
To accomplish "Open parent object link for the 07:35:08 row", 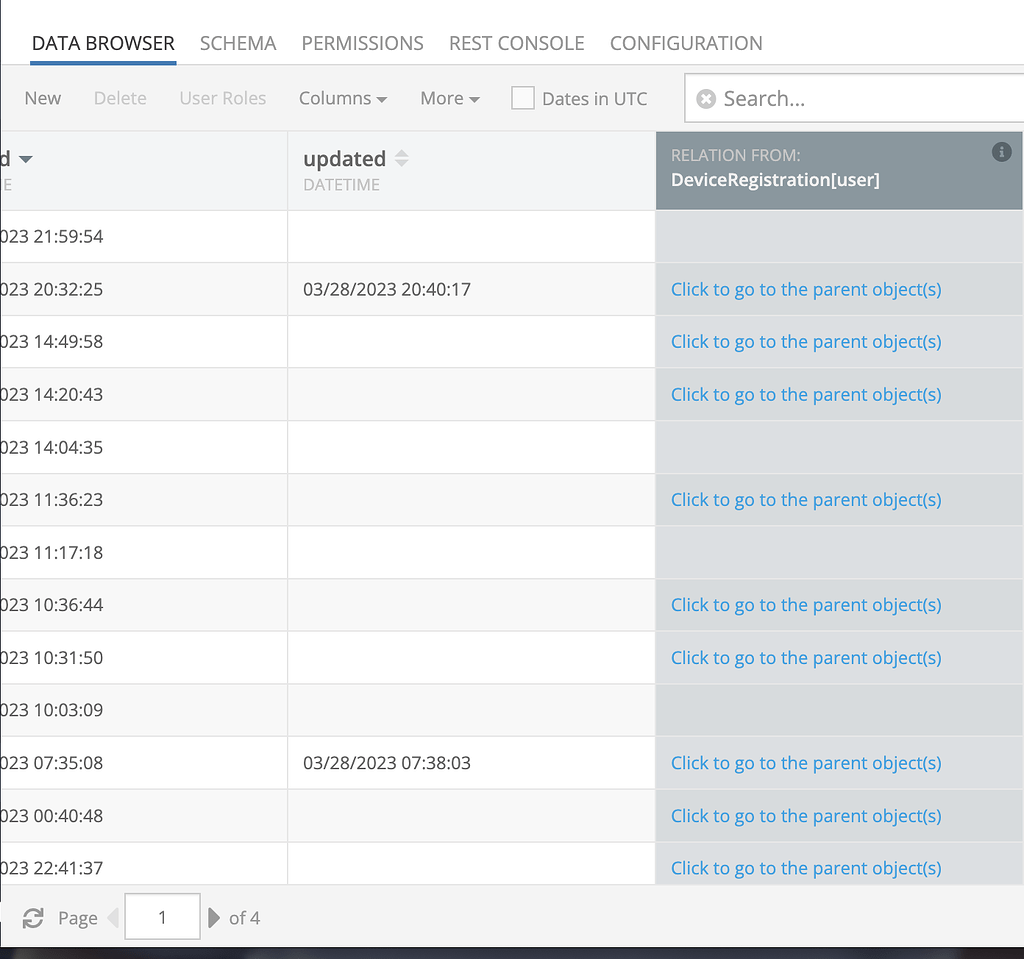I will click(x=806, y=763).
